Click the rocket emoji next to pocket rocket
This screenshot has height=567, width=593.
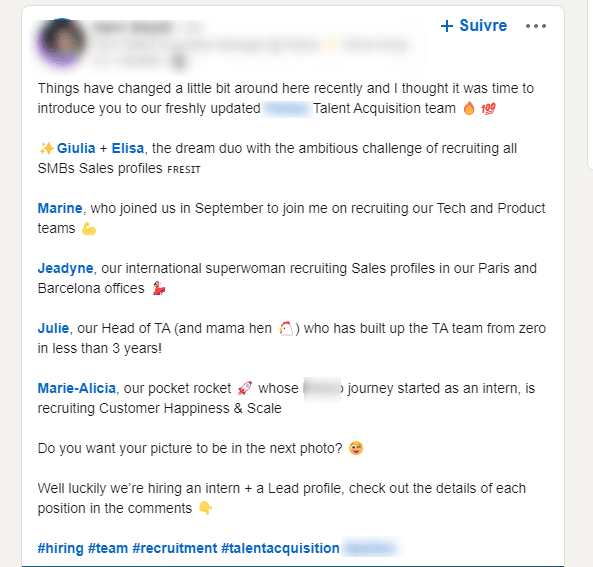click(x=244, y=388)
